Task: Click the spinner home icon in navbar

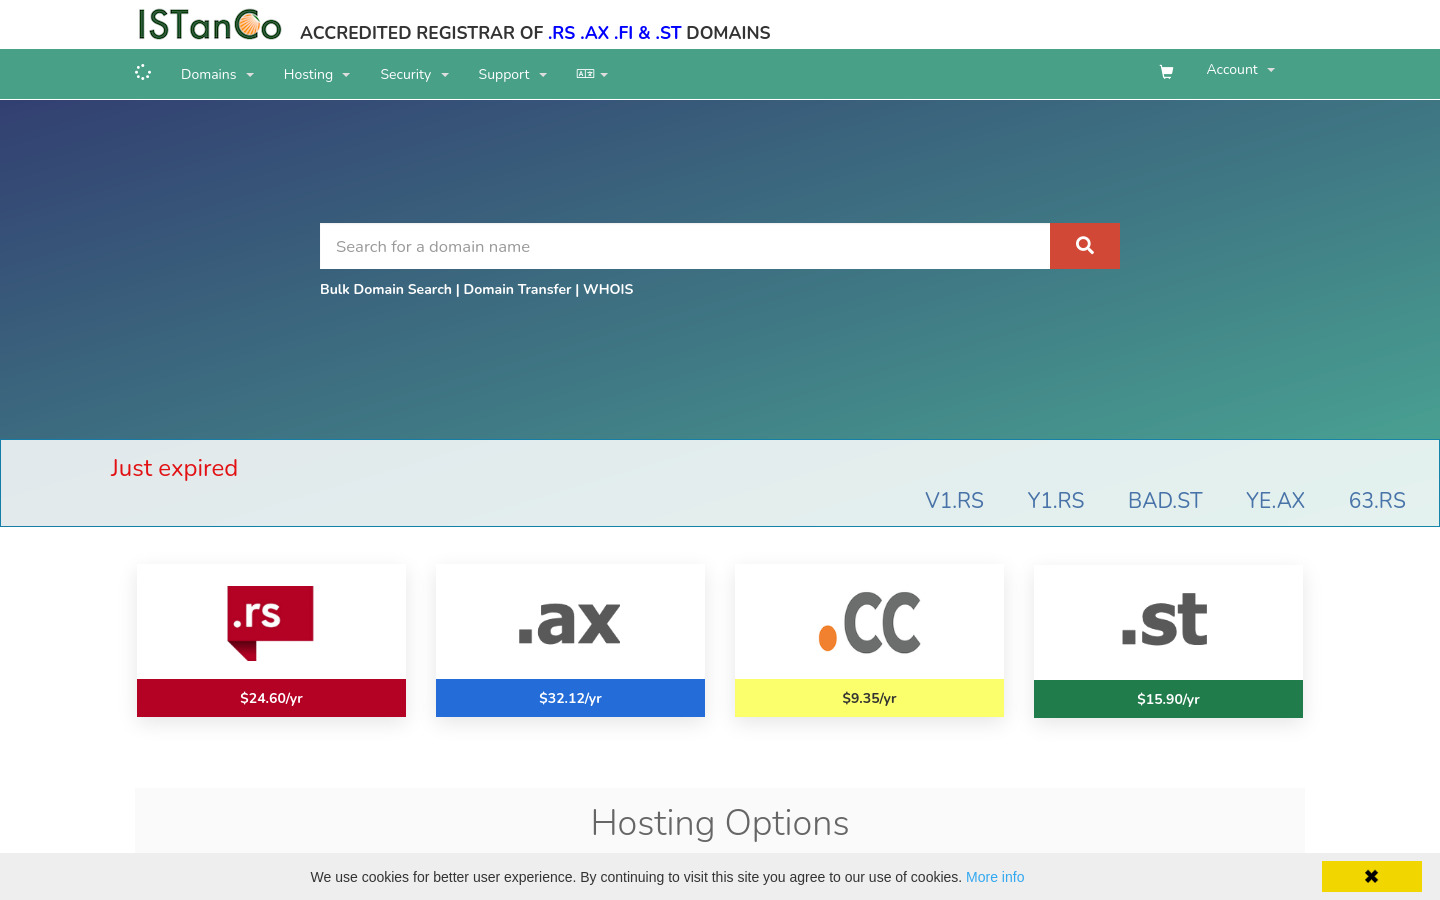Action: [x=143, y=72]
